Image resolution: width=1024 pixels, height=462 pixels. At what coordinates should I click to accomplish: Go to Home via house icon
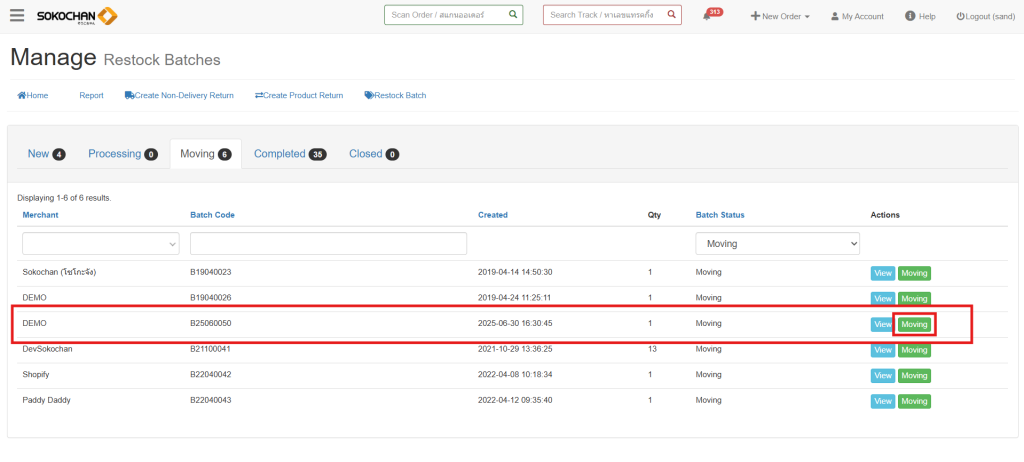click(22, 95)
